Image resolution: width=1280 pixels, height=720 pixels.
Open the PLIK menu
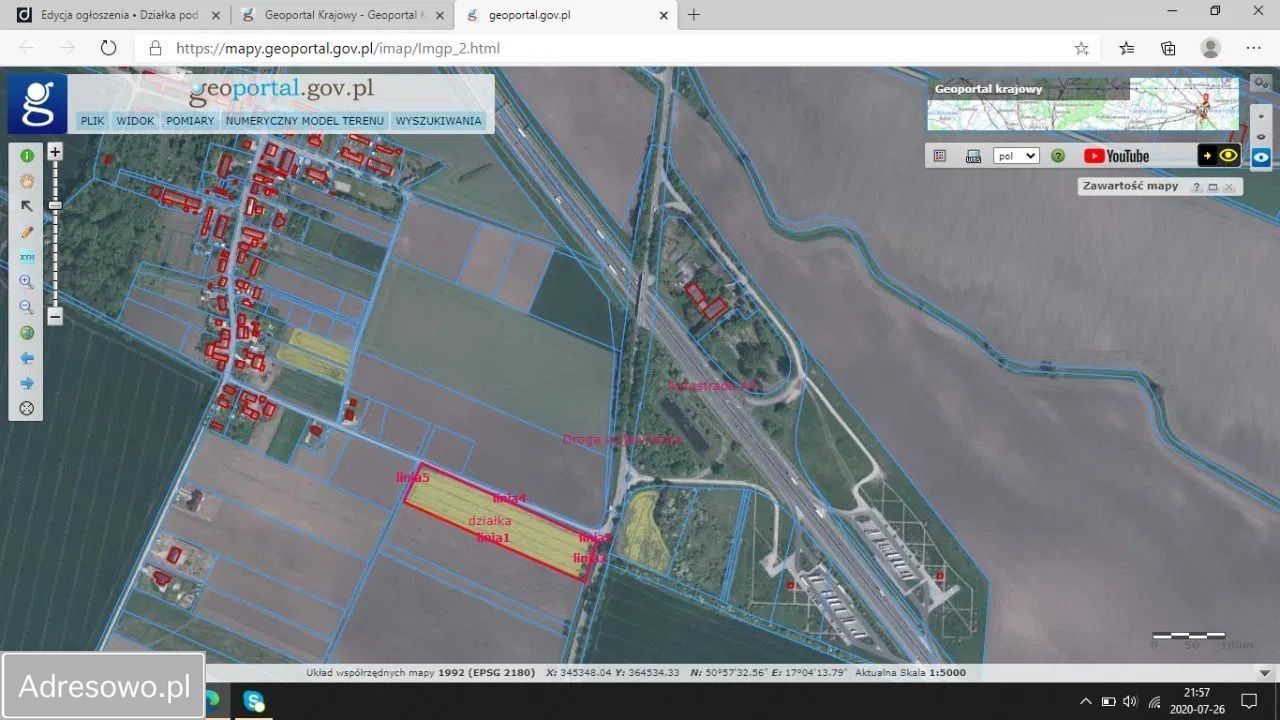(x=93, y=121)
